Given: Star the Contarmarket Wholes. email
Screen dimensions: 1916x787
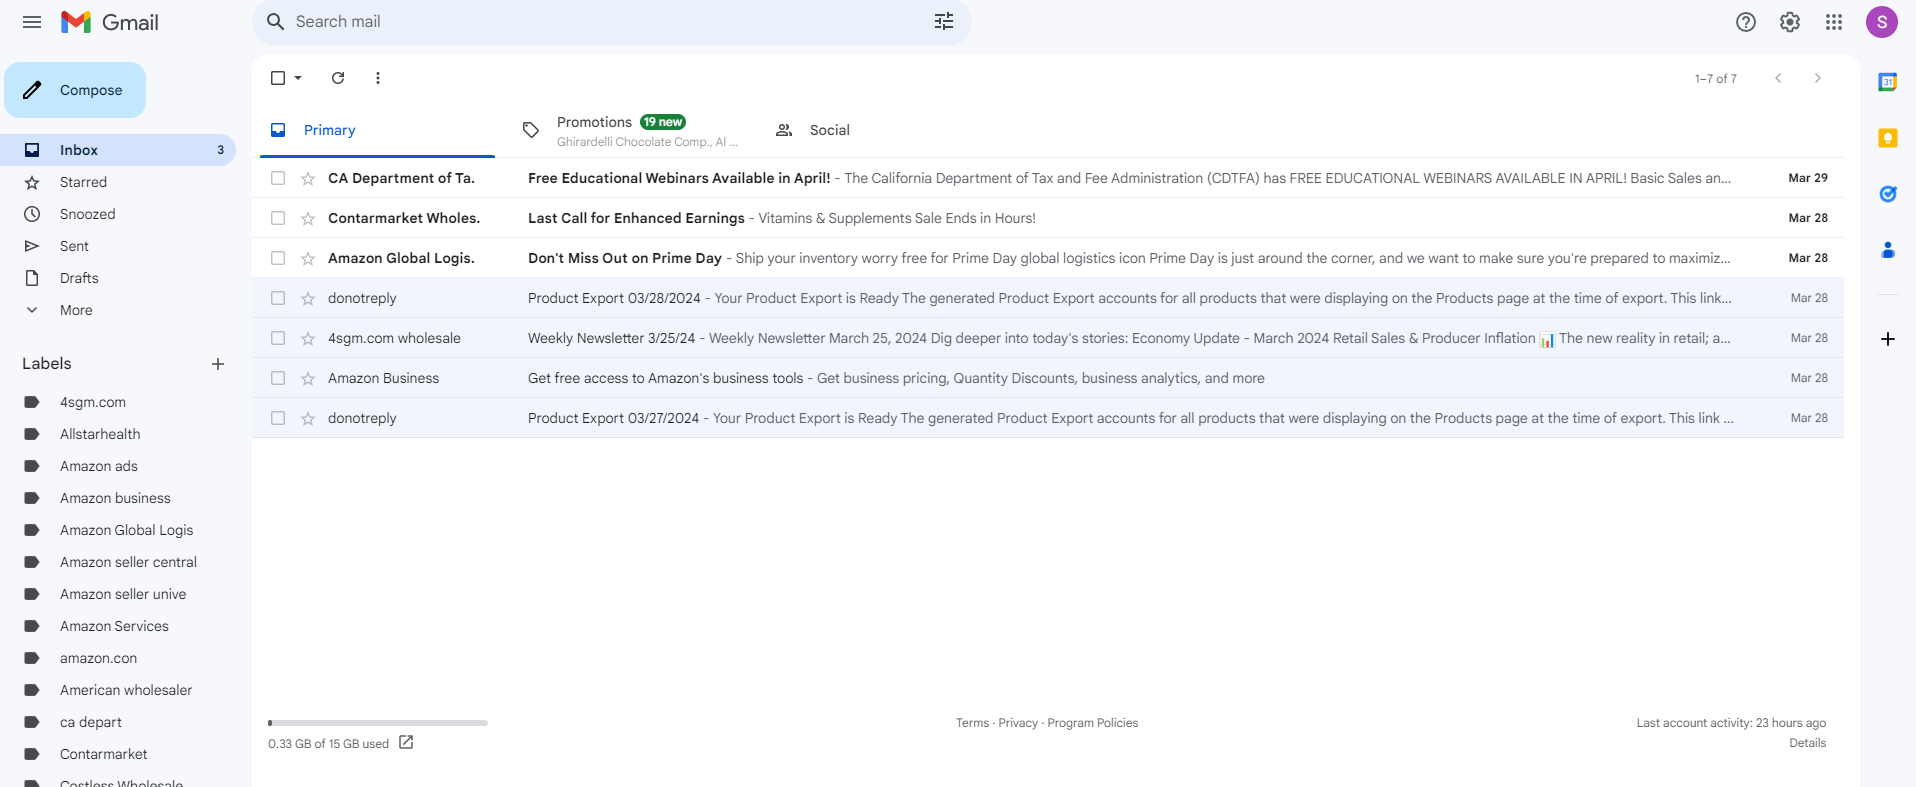Looking at the screenshot, I should click(308, 218).
